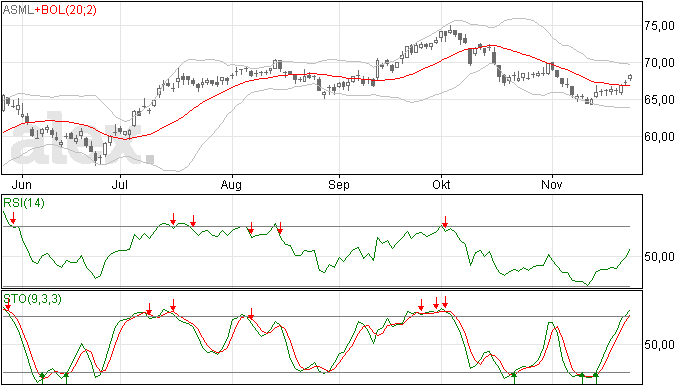The height and width of the screenshot is (387, 690).
Task: Select the Jul month label
Action: 119,184
